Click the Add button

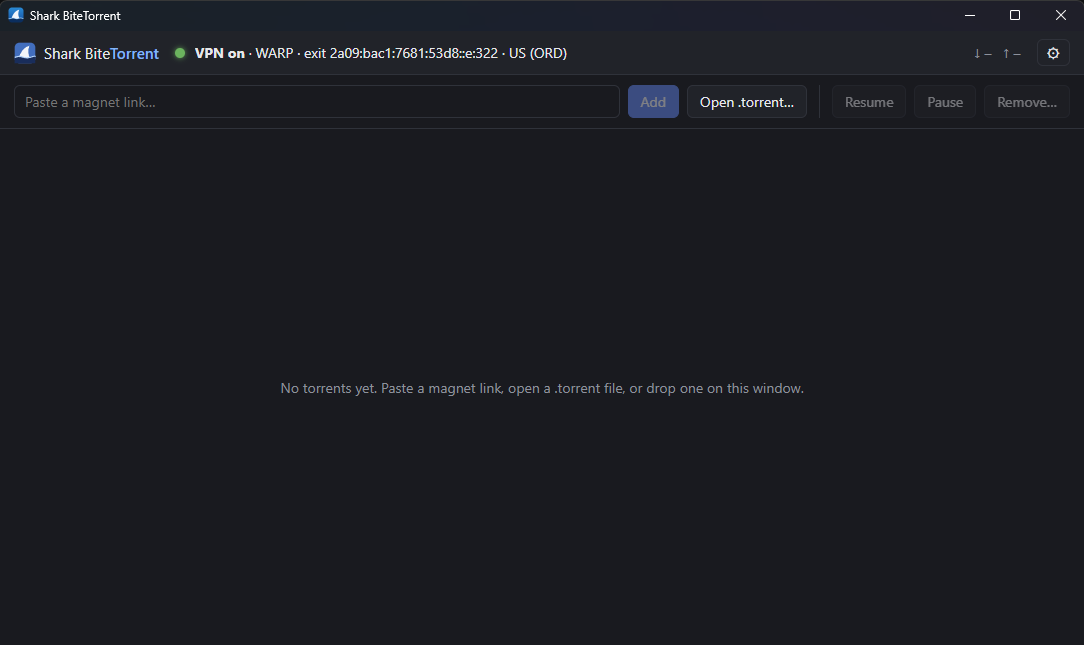click(x=653, y=102)
